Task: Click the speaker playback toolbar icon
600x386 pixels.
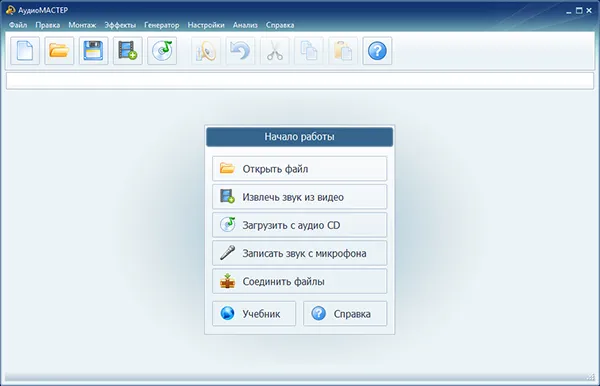Action: 206,51
